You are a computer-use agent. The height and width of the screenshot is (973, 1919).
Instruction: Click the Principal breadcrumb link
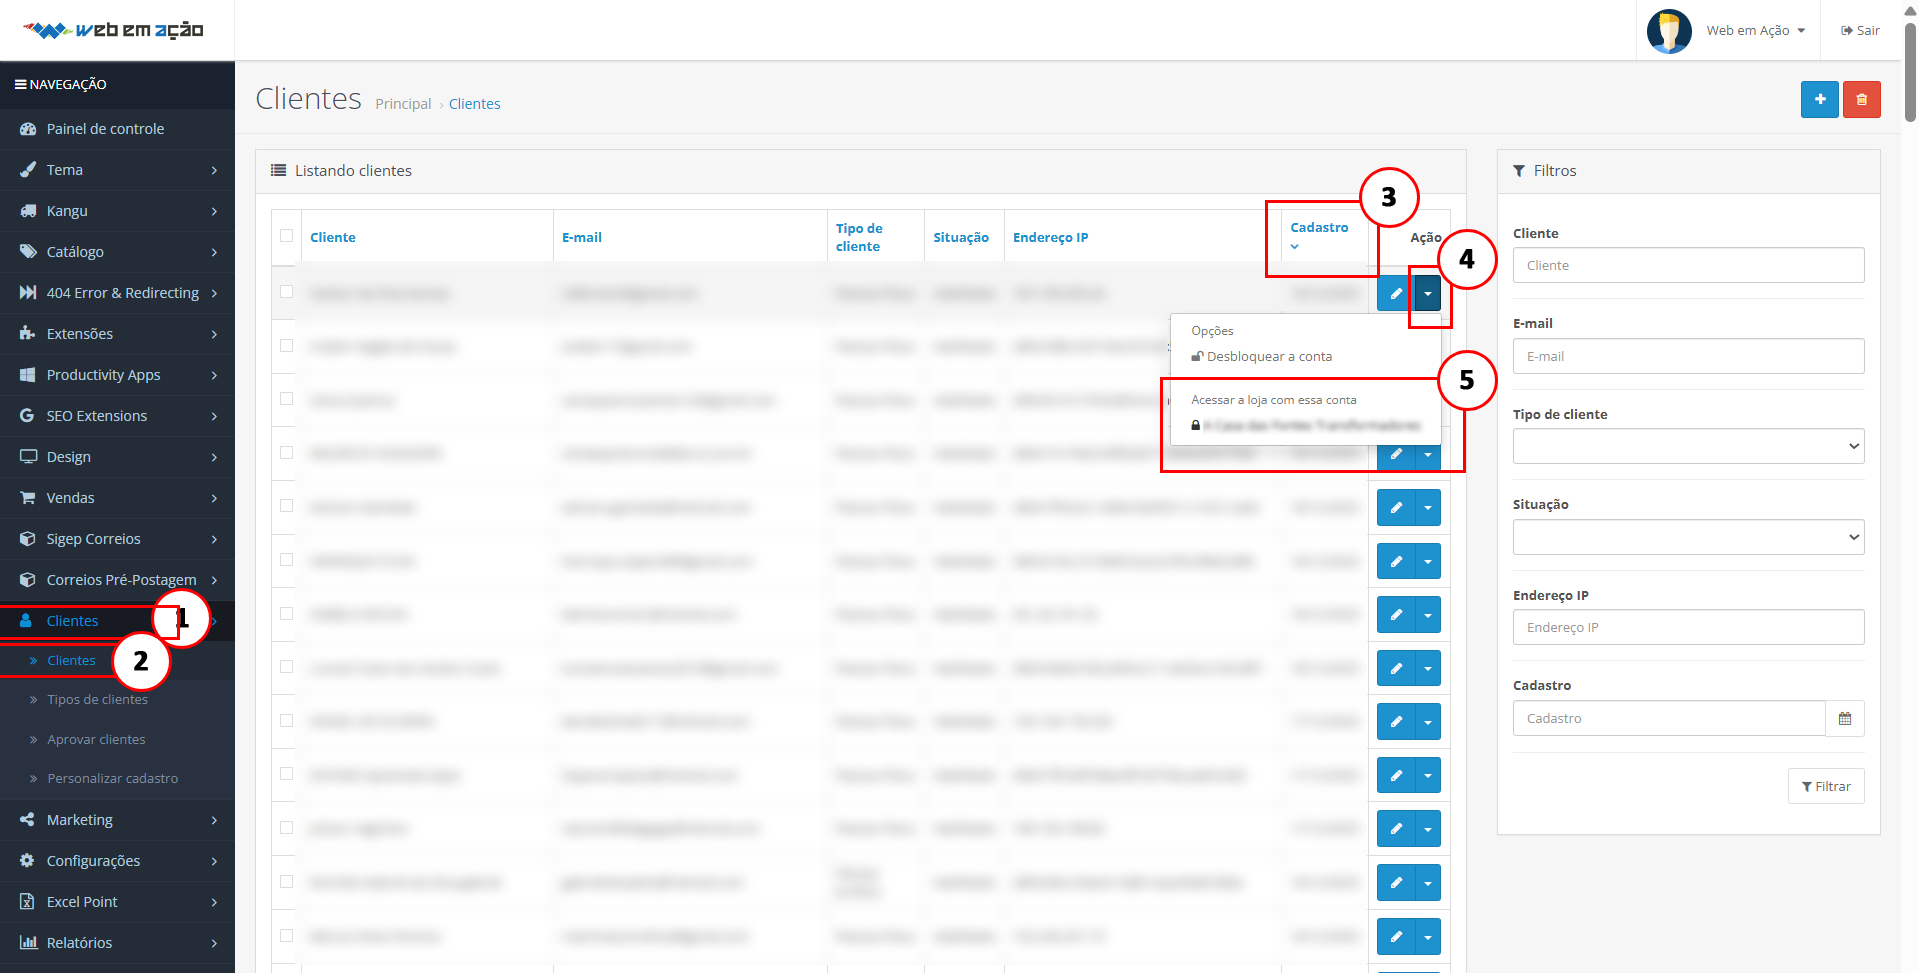(403, 104)
